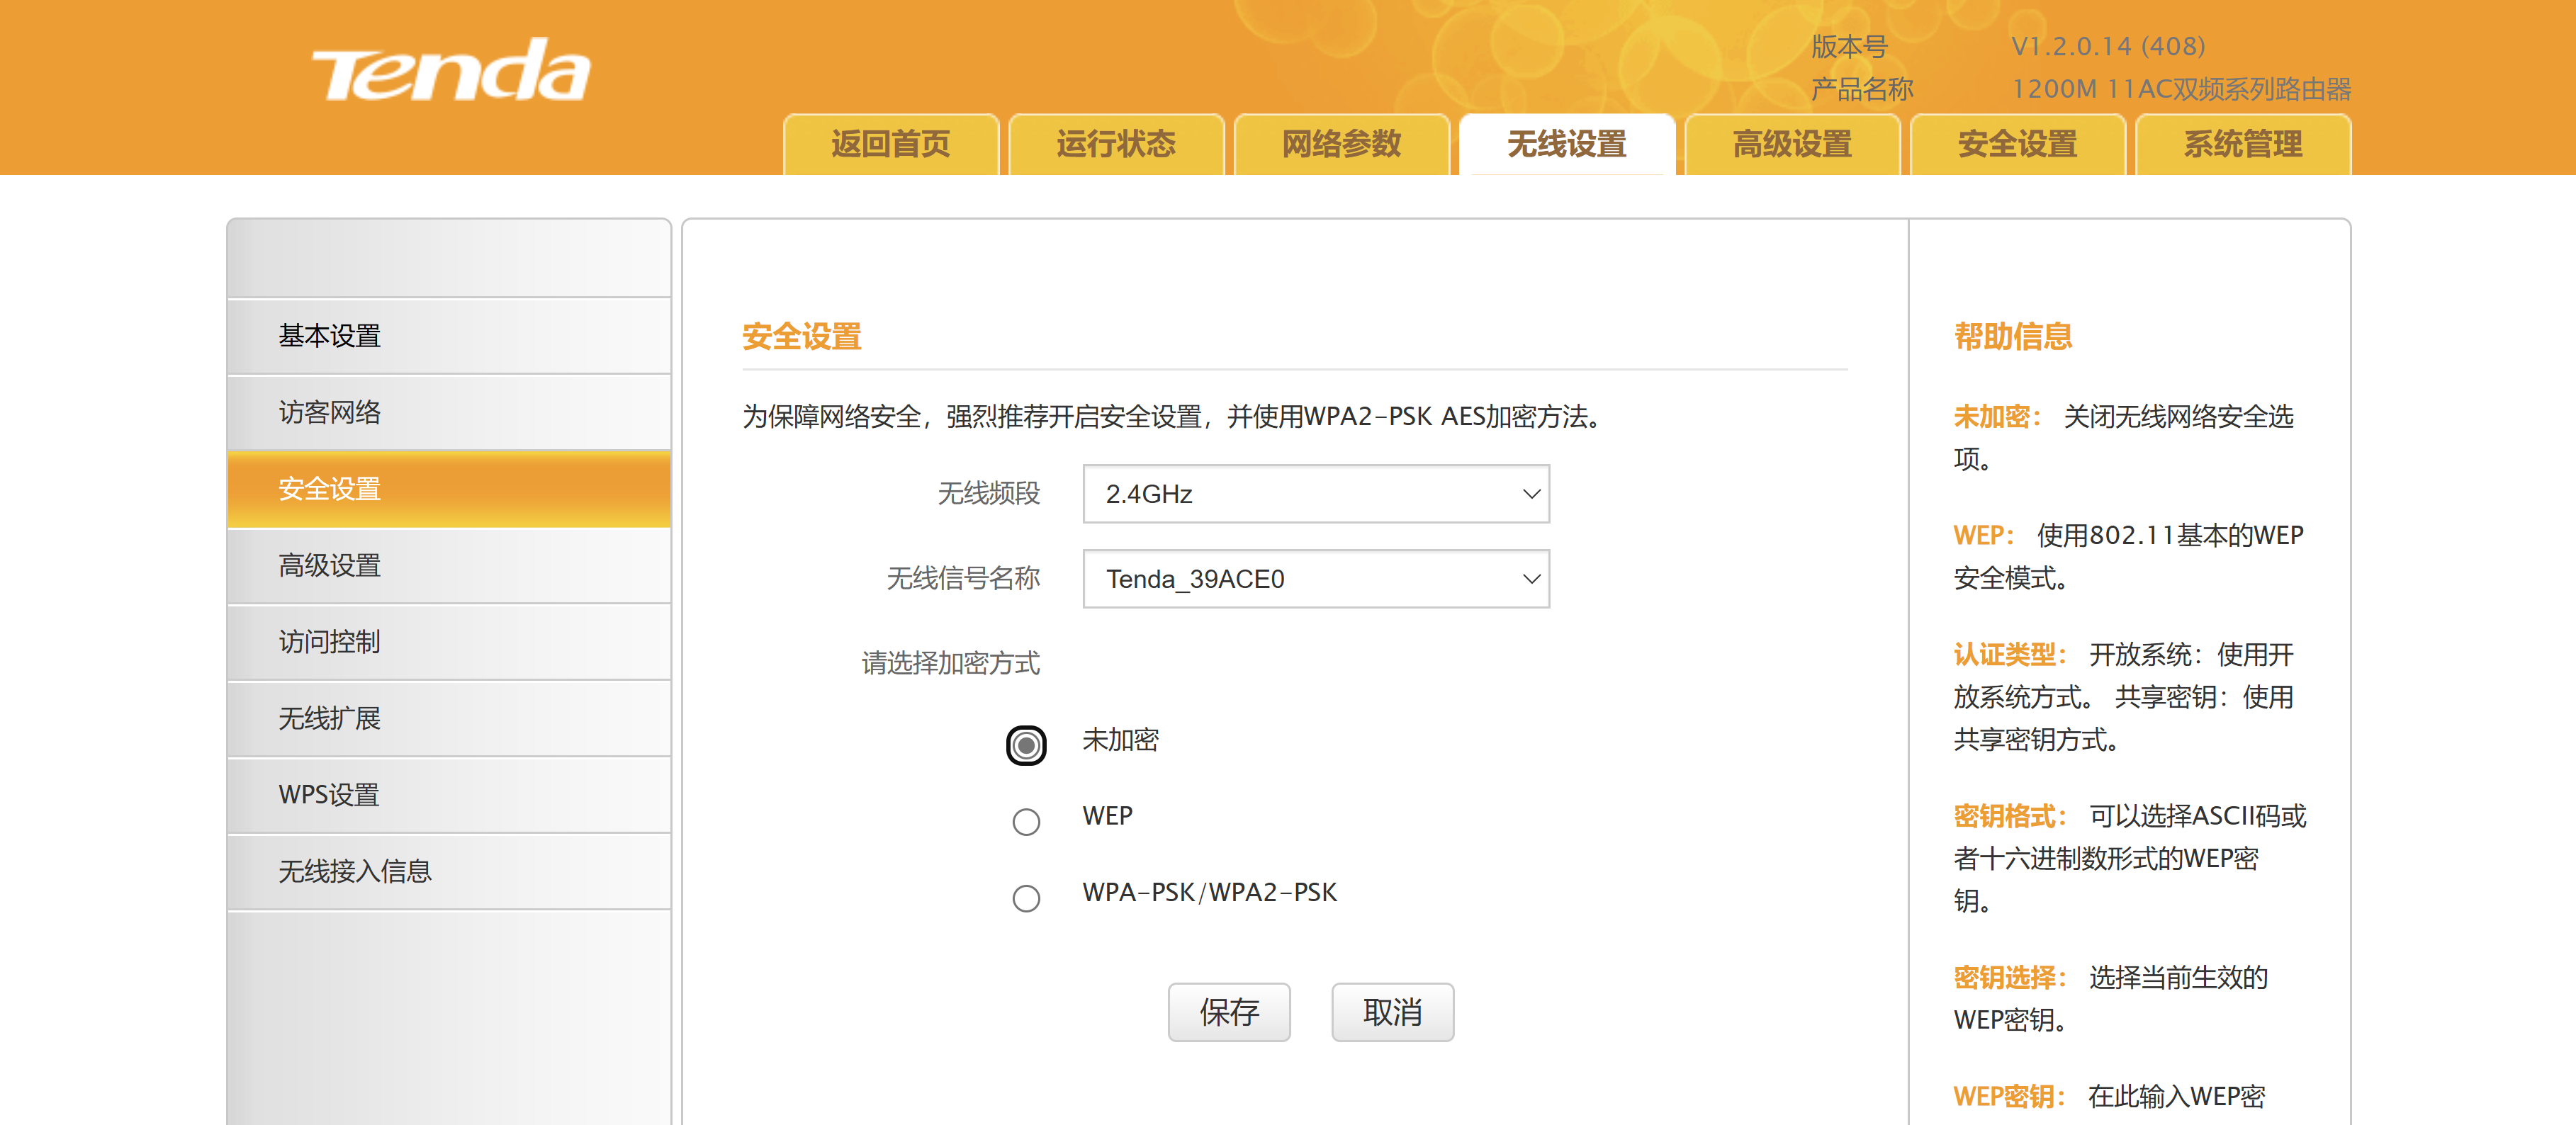Go to 返回首页 tab
The image size is (2576, 1125).
tap(890, 145)
